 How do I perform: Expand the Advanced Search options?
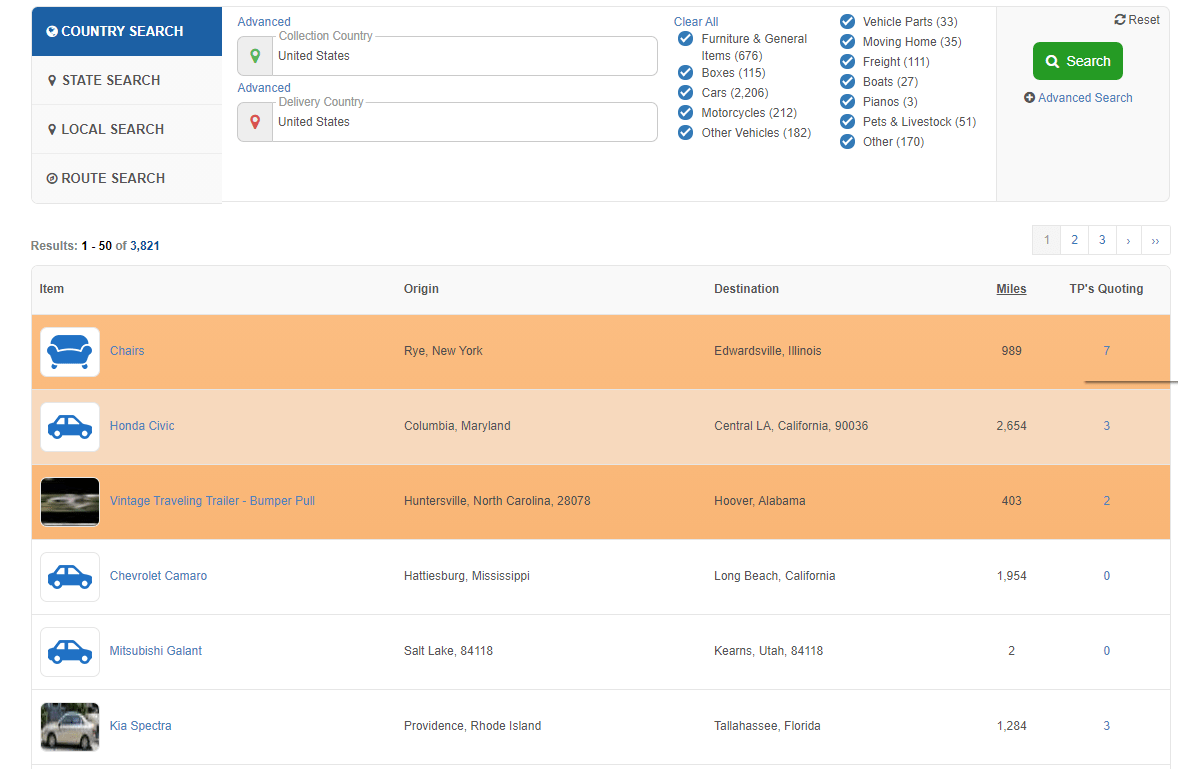[x=1078, y=98]
